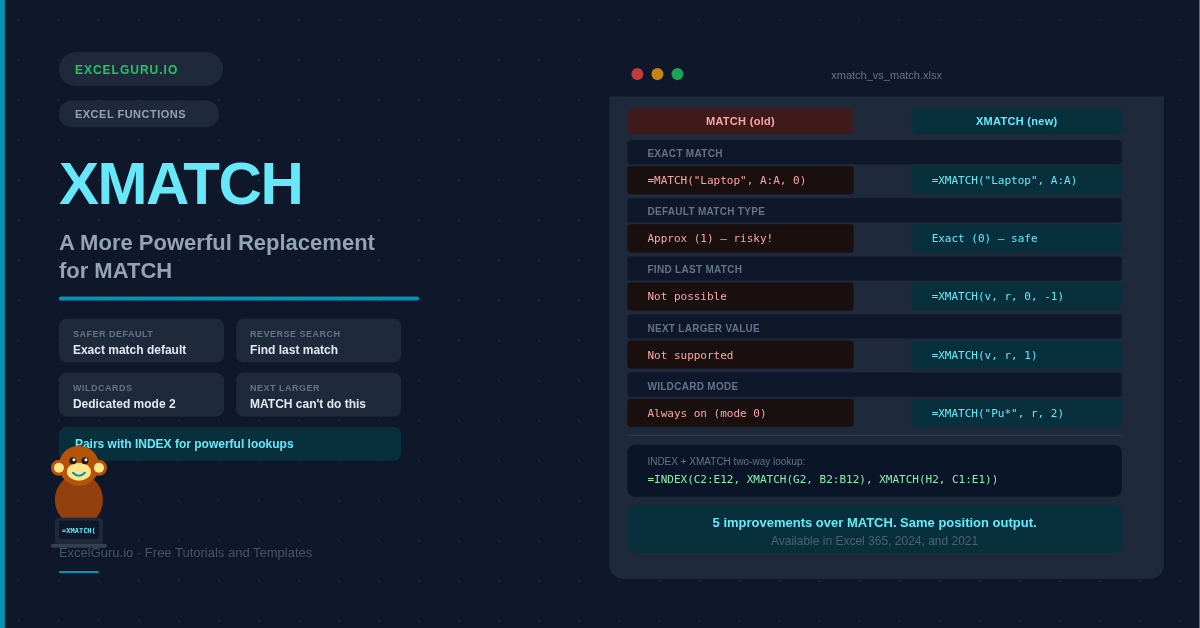The height and width of the screenshot is (628, 1200).
Task: Click the Safer Default card
Action: click(x=141, y=341)
